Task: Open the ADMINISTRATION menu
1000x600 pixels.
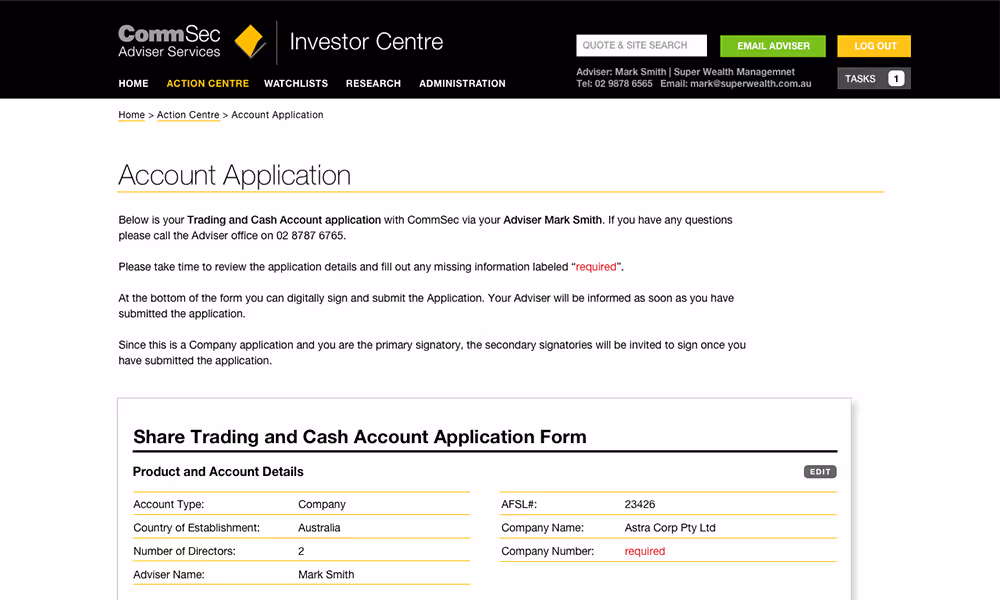Action: (462, 84)
